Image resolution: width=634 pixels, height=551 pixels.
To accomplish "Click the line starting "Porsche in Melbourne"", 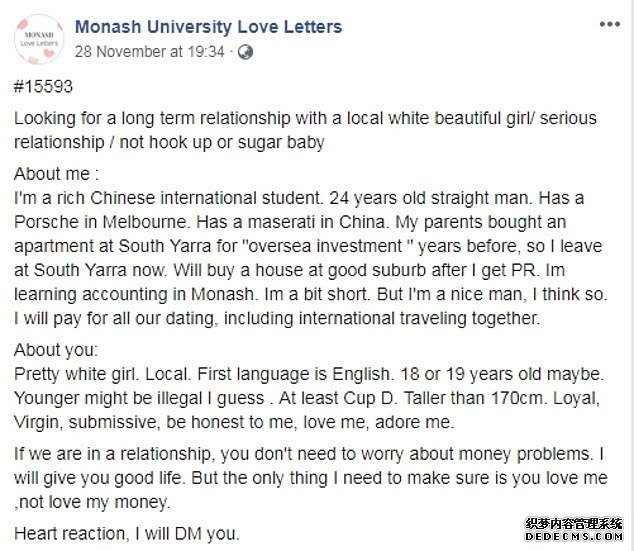I will tap(290, 222).
